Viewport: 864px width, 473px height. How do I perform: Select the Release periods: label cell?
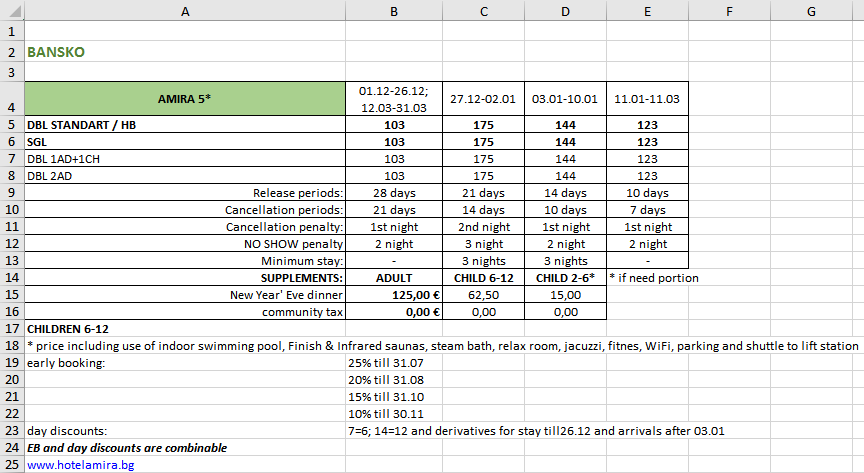tap(185, 193)
